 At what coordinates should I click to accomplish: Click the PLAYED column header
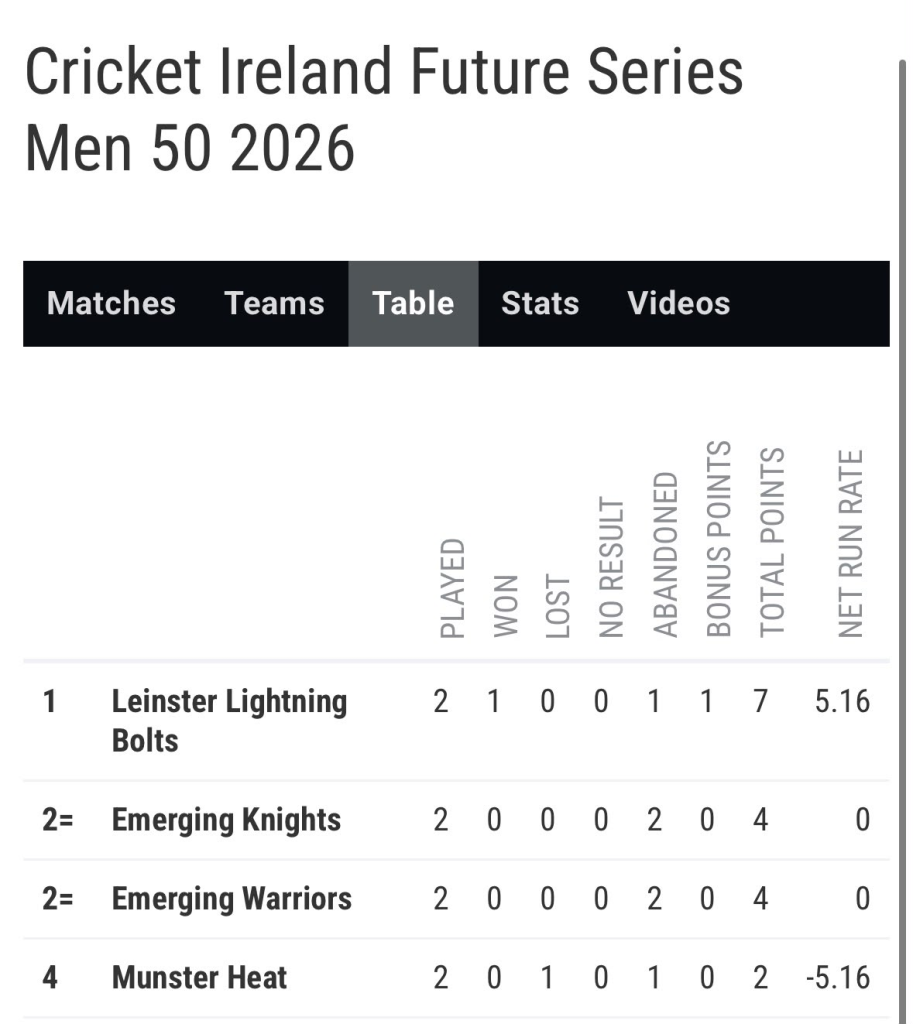[x=453, y=588]
